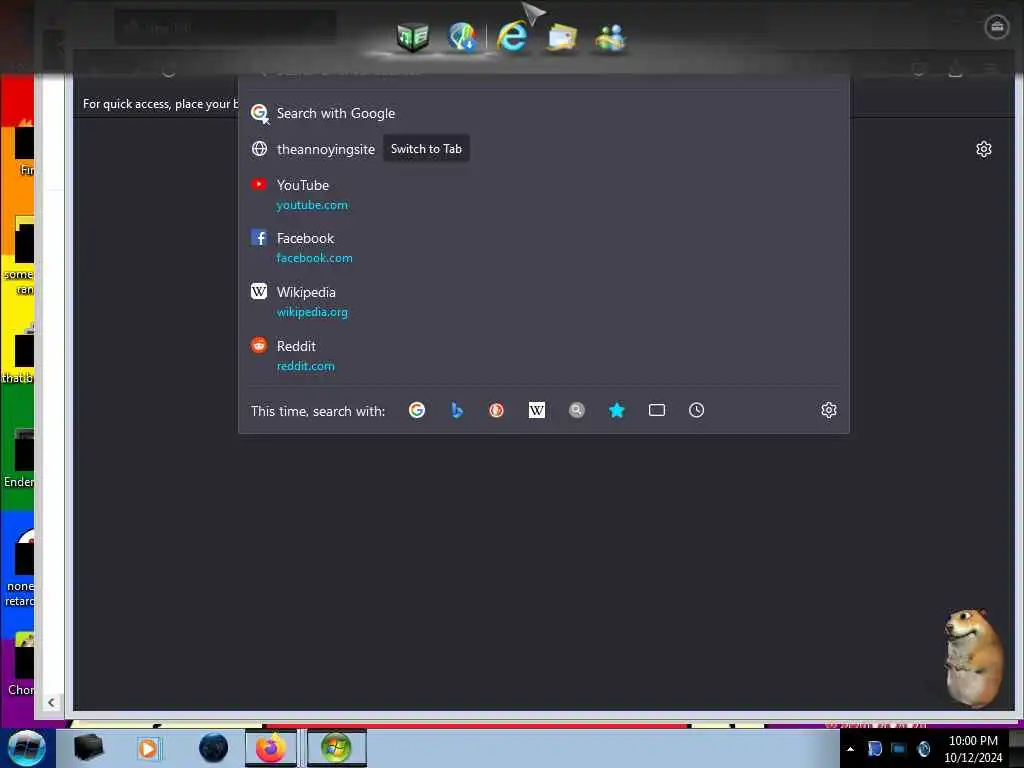The width and height of the screenshot is (1024, 768).
Task: Open new tab page settings gear
Action: click(984, 150)
